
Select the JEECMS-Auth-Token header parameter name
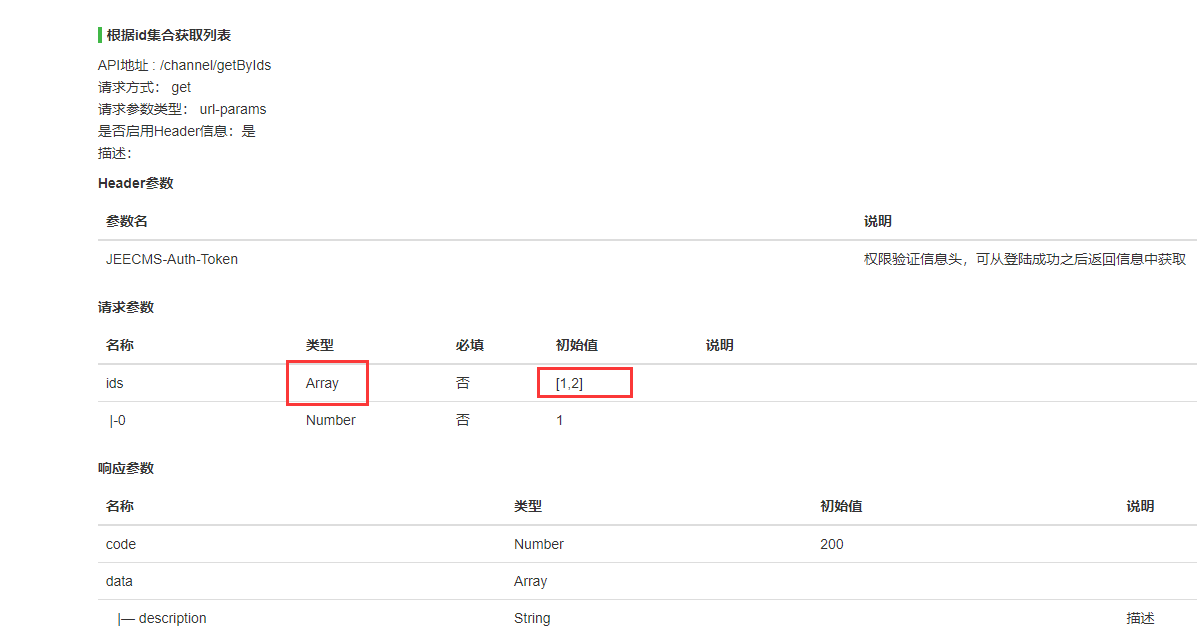[172, 259]
